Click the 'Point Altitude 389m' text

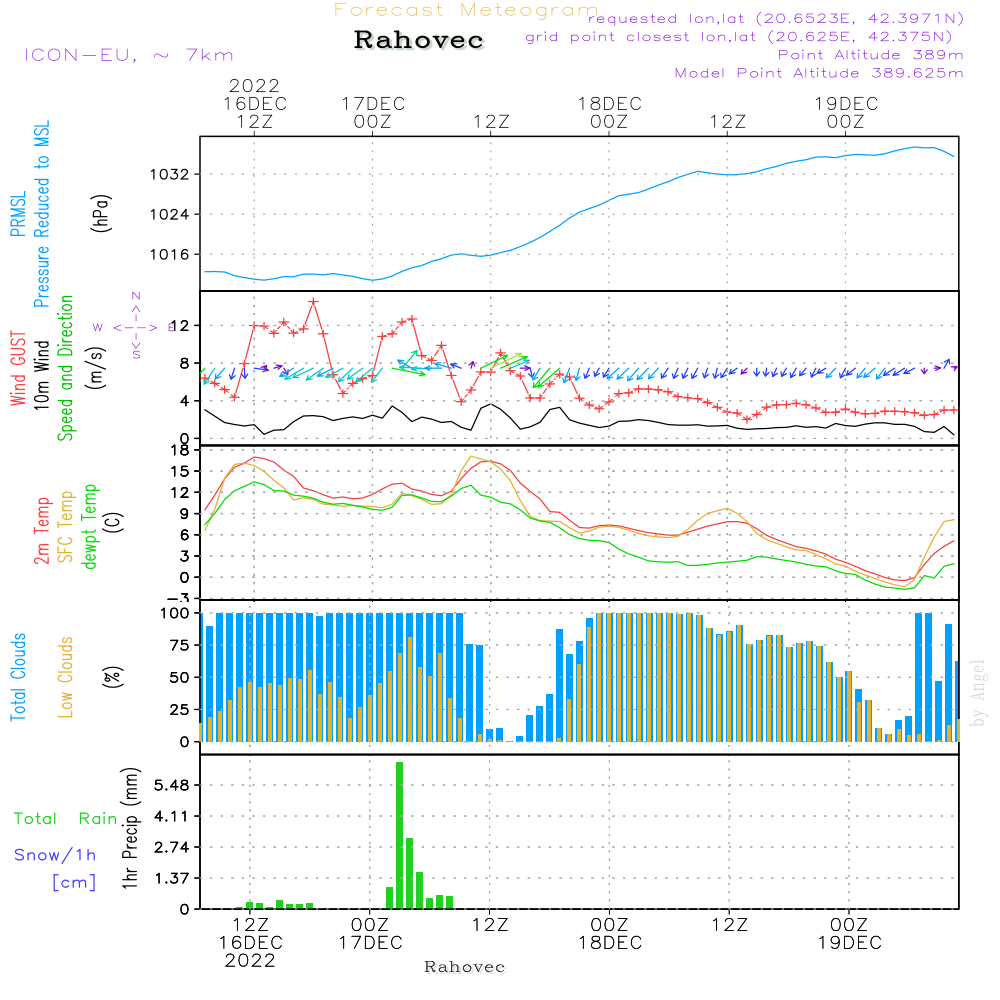click(x=870, y=55)
